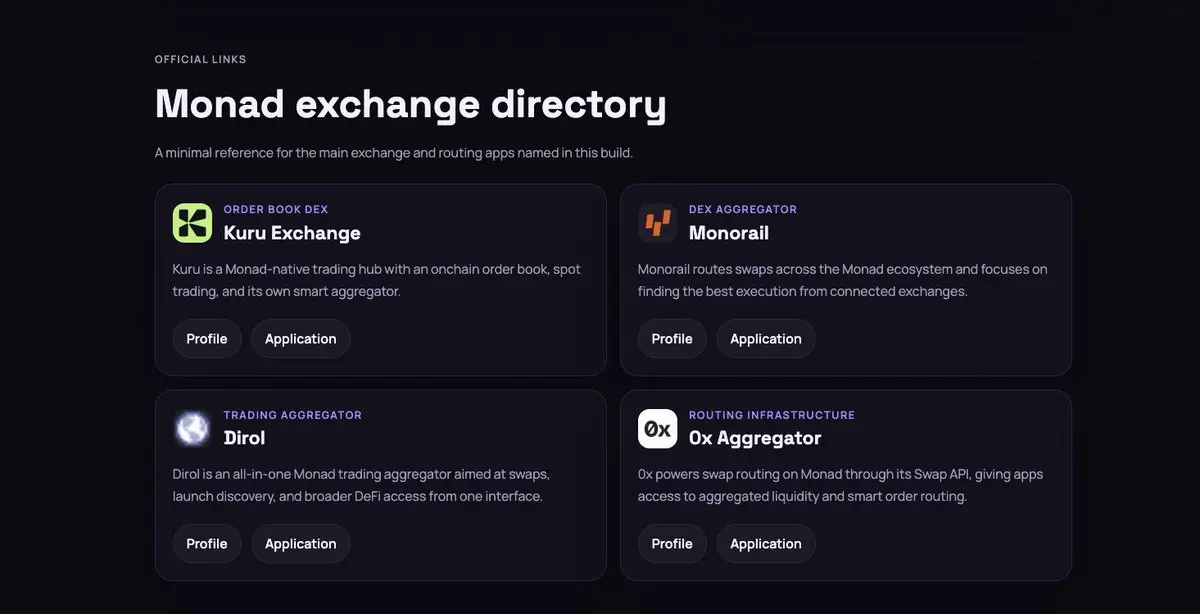Launch the 0x Aggregator Application button
This screenshot has width=1200, height=614.
[x=765, y=544]
